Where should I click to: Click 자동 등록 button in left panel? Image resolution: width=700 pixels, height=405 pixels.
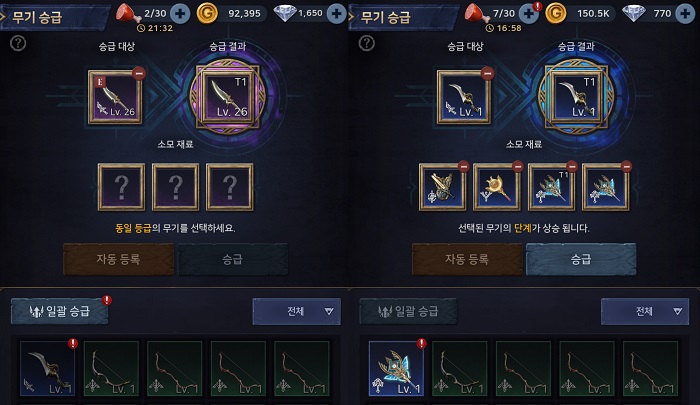click(118, 259)
